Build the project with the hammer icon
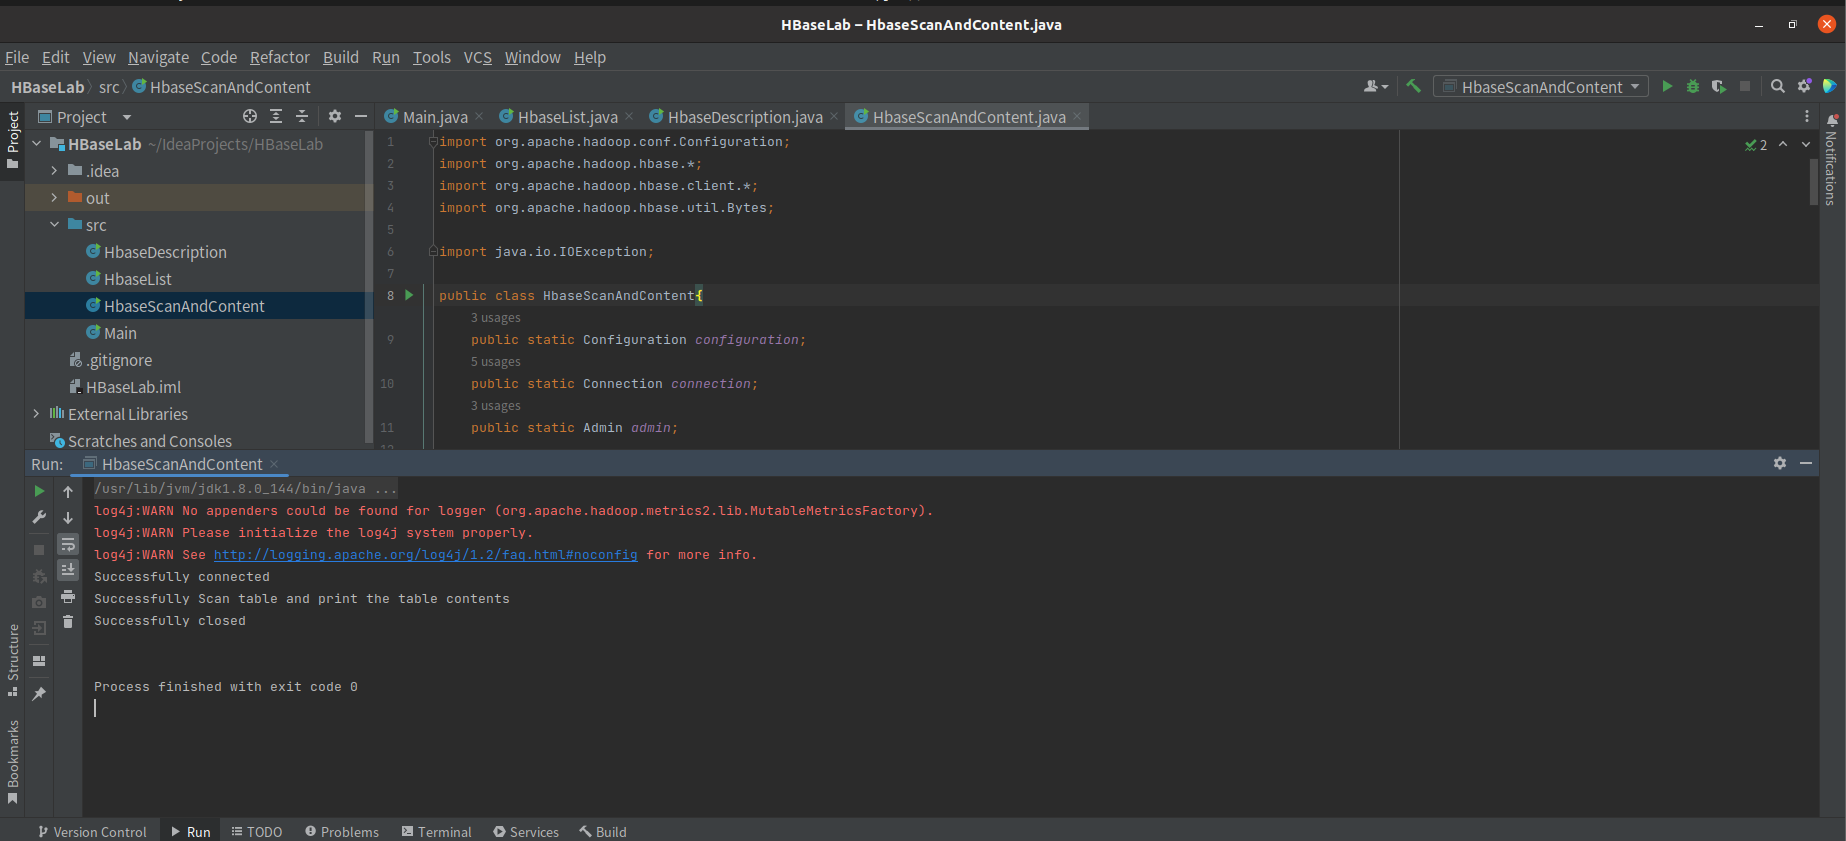Image resolution: width=1846 pixels, height=841 pixels. click(1413, 86)
